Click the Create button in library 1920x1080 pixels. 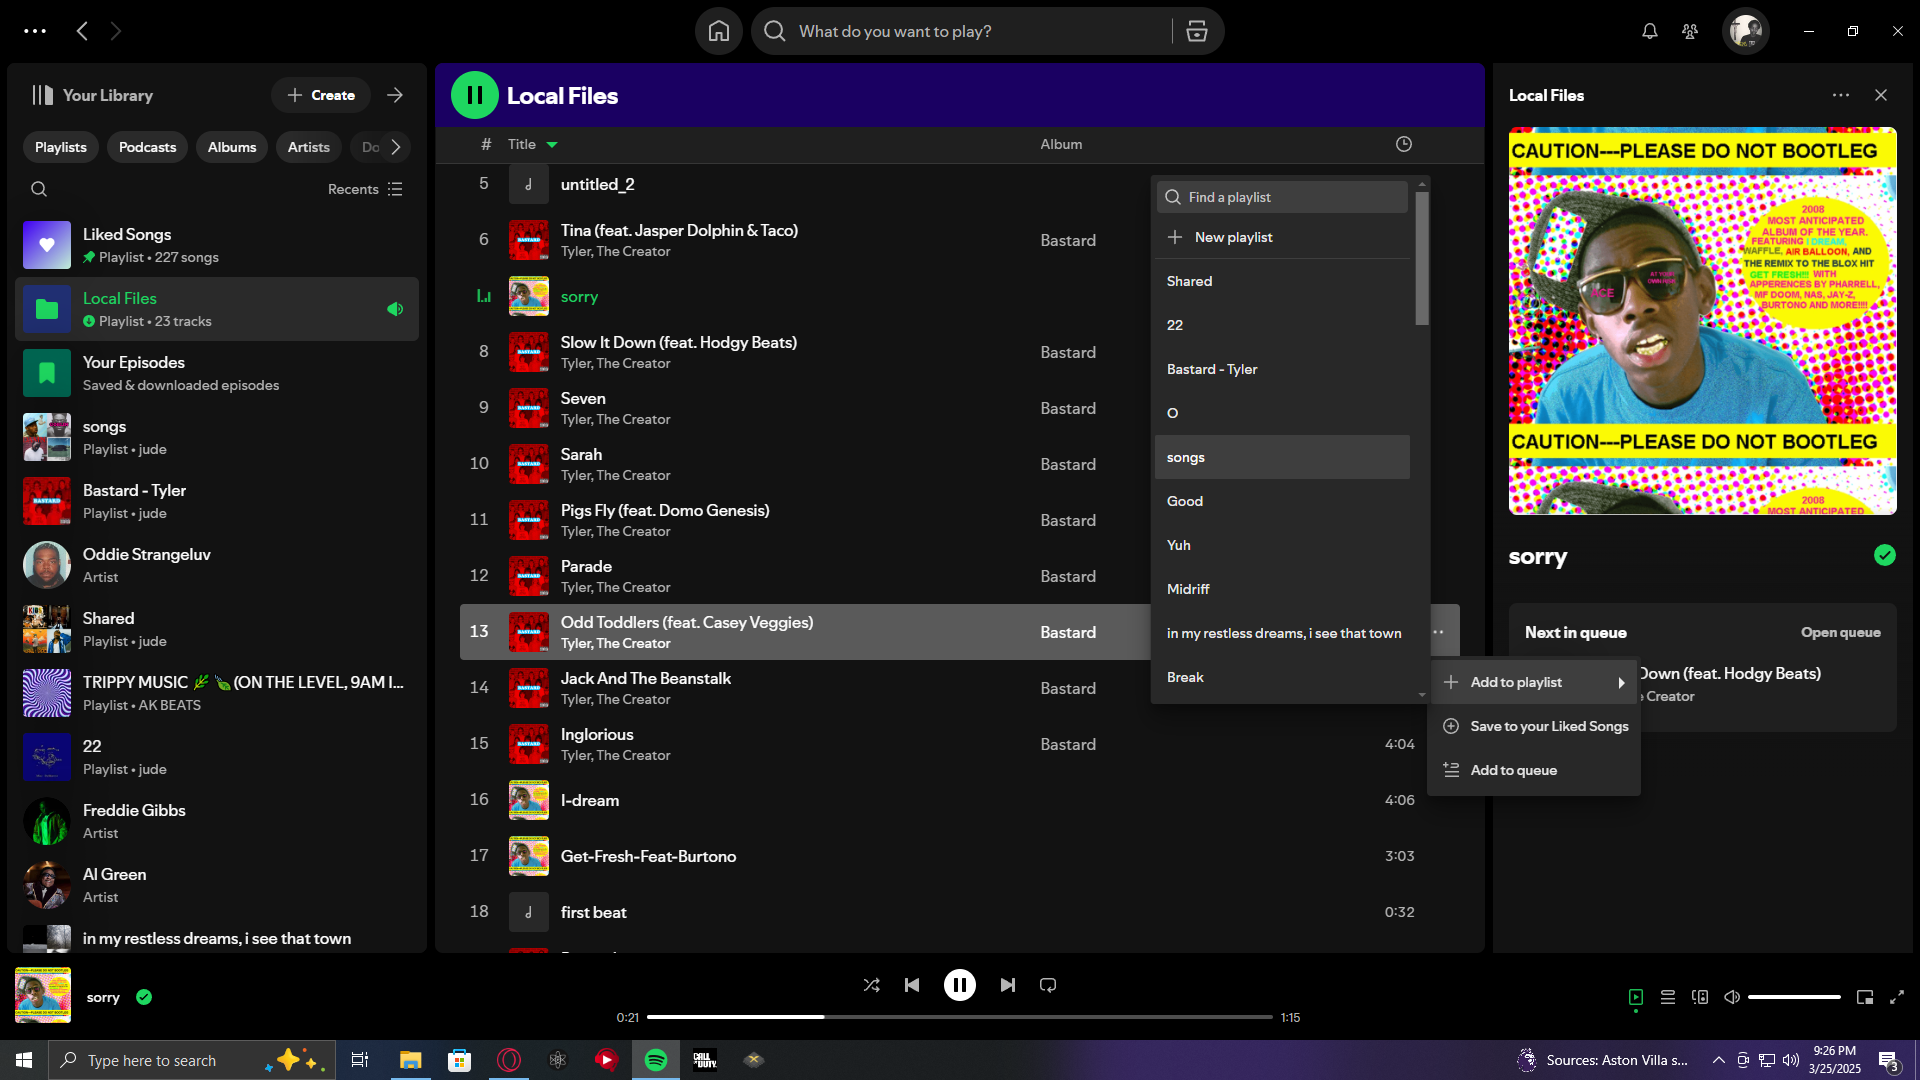[321, 95]
